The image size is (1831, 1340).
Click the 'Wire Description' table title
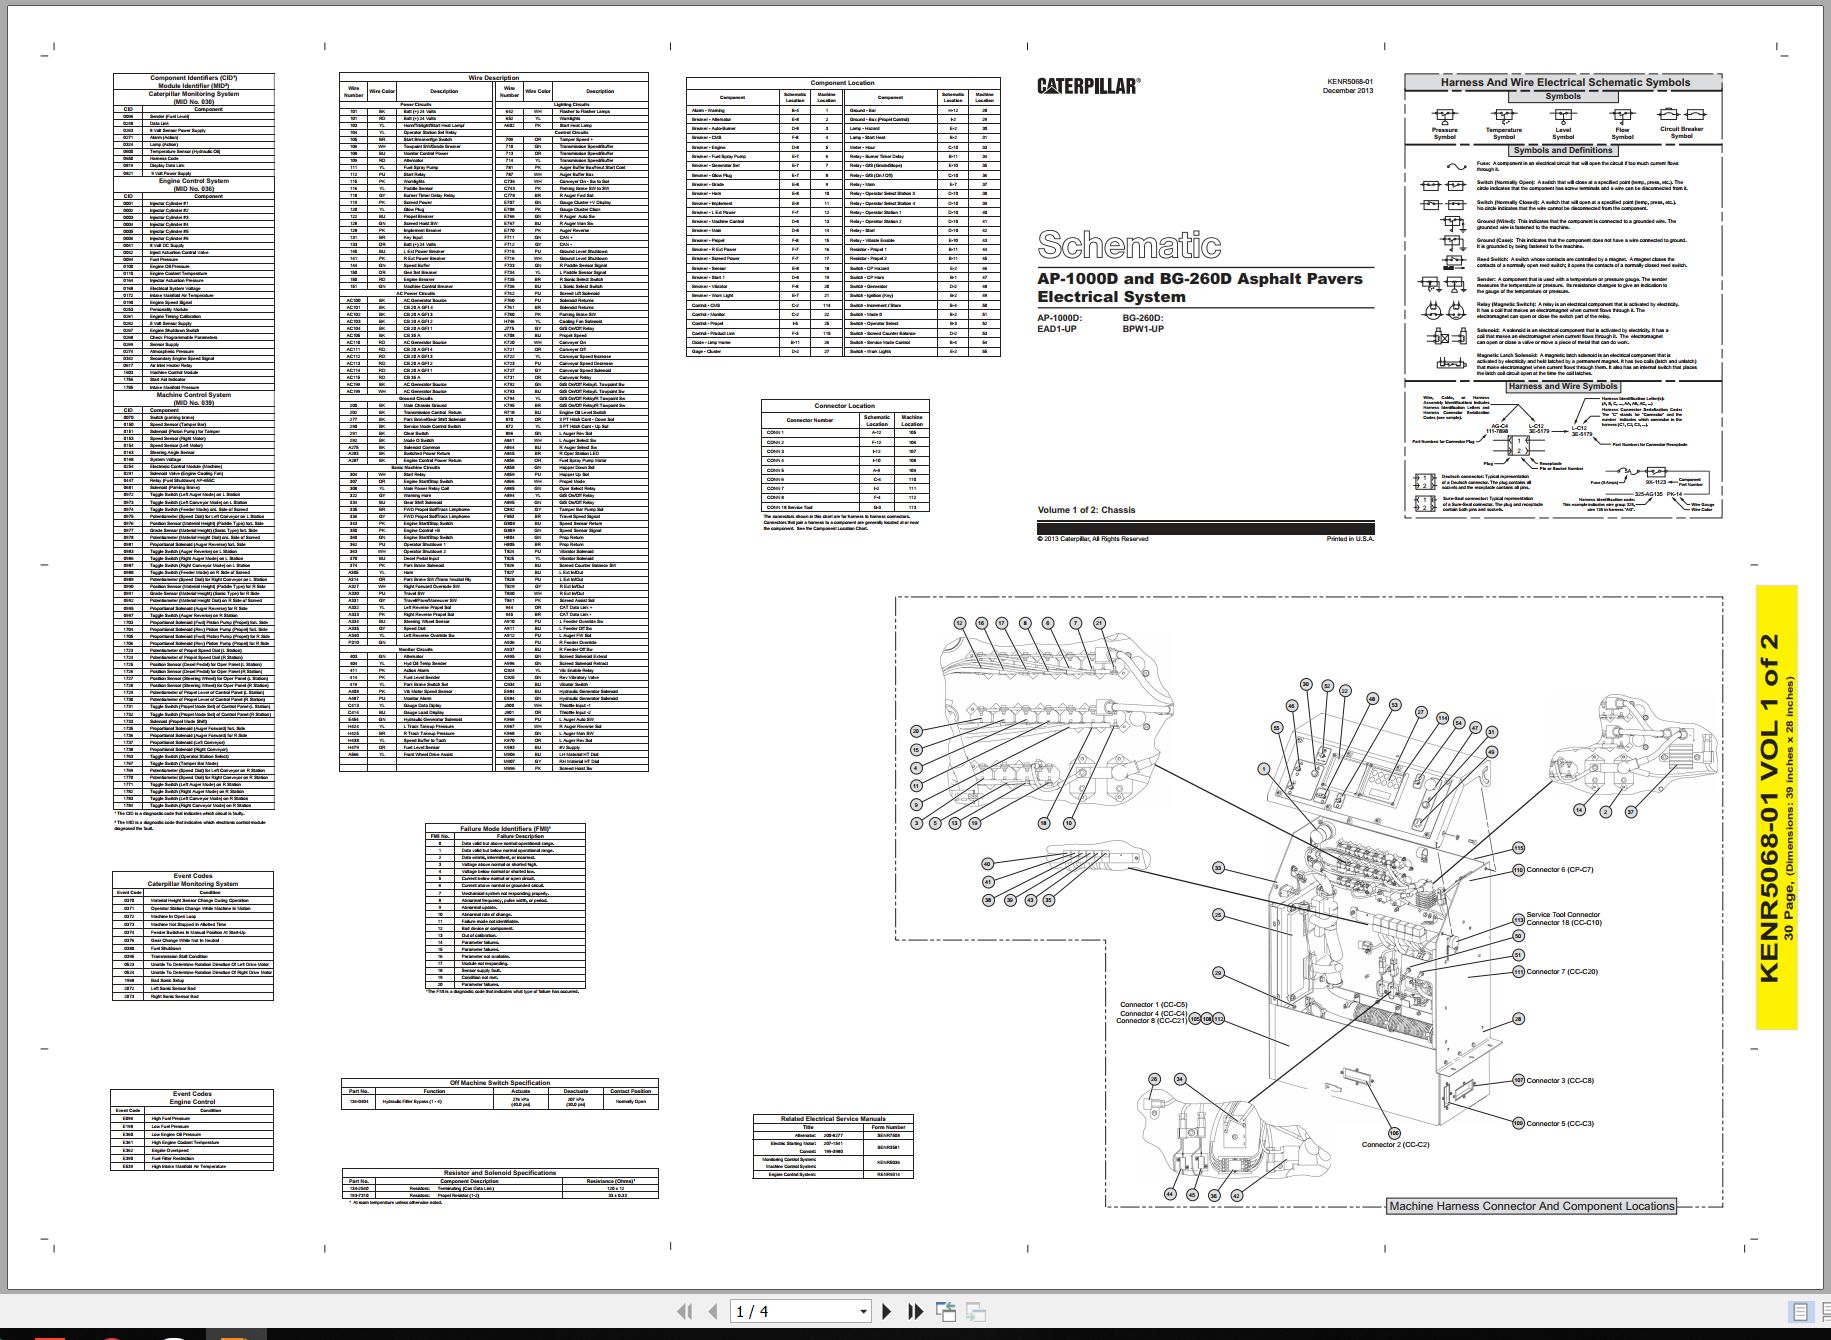494,78
